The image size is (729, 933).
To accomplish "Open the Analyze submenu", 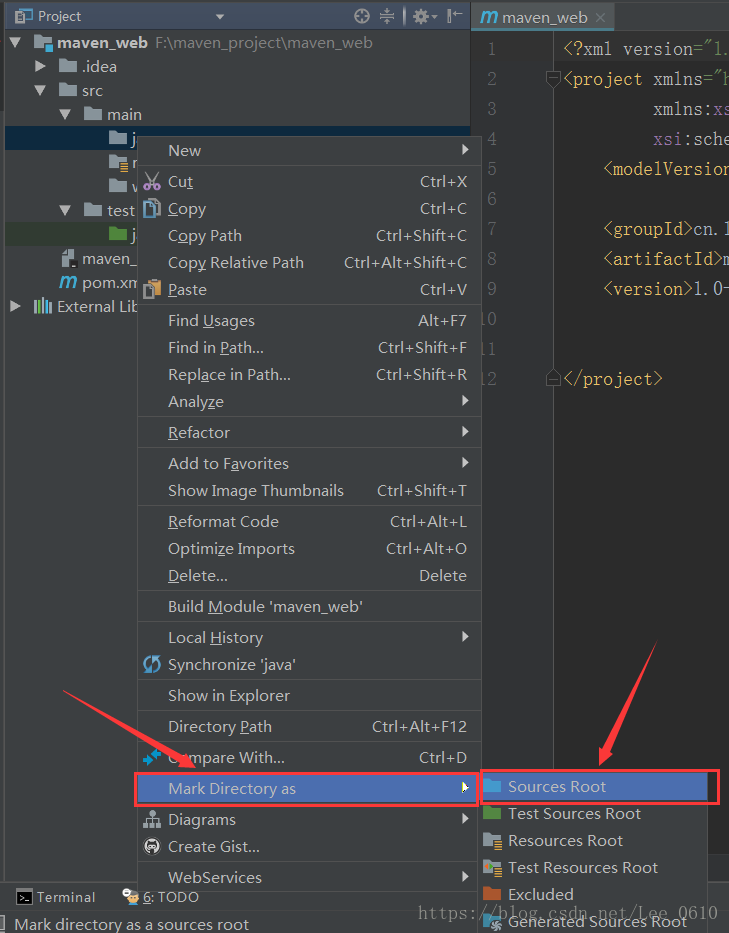I will click(309, 402).
